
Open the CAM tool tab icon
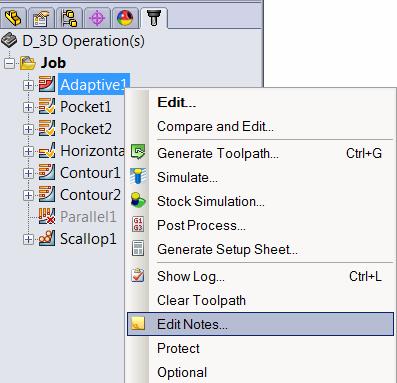(x=154, y=17)
